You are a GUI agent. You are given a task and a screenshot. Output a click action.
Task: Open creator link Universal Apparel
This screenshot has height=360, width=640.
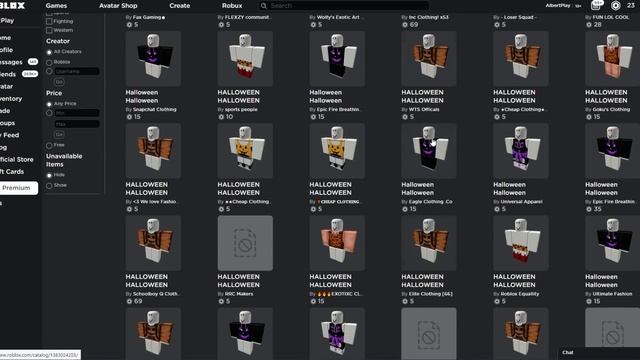pos(522,202)
